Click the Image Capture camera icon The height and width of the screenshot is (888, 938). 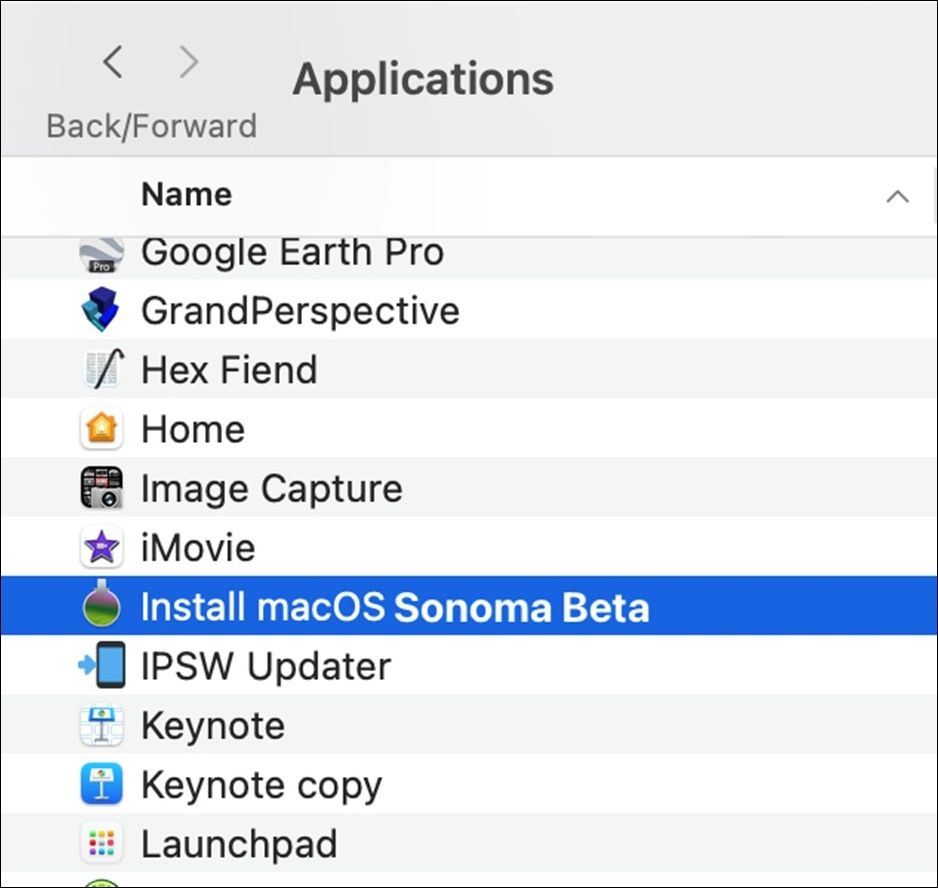pyautogui.click(x=101, y=489)
